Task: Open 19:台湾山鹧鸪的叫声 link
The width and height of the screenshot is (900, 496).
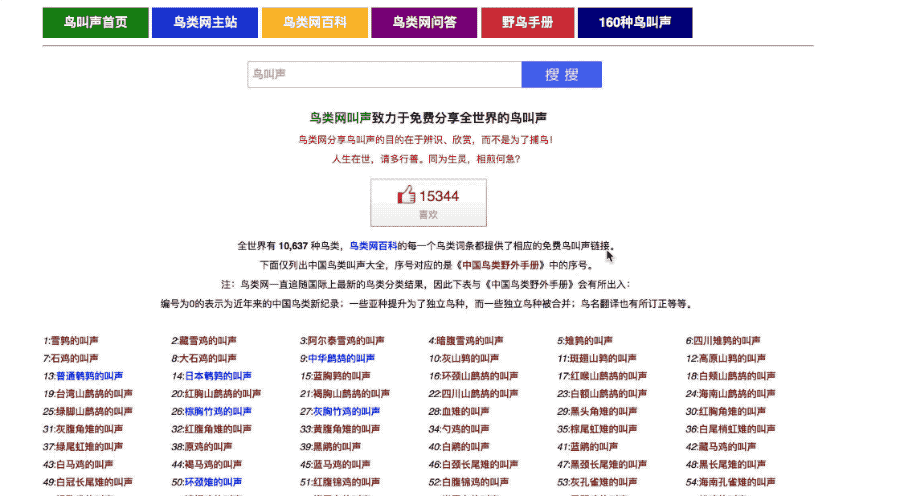Action: [88, 394]
